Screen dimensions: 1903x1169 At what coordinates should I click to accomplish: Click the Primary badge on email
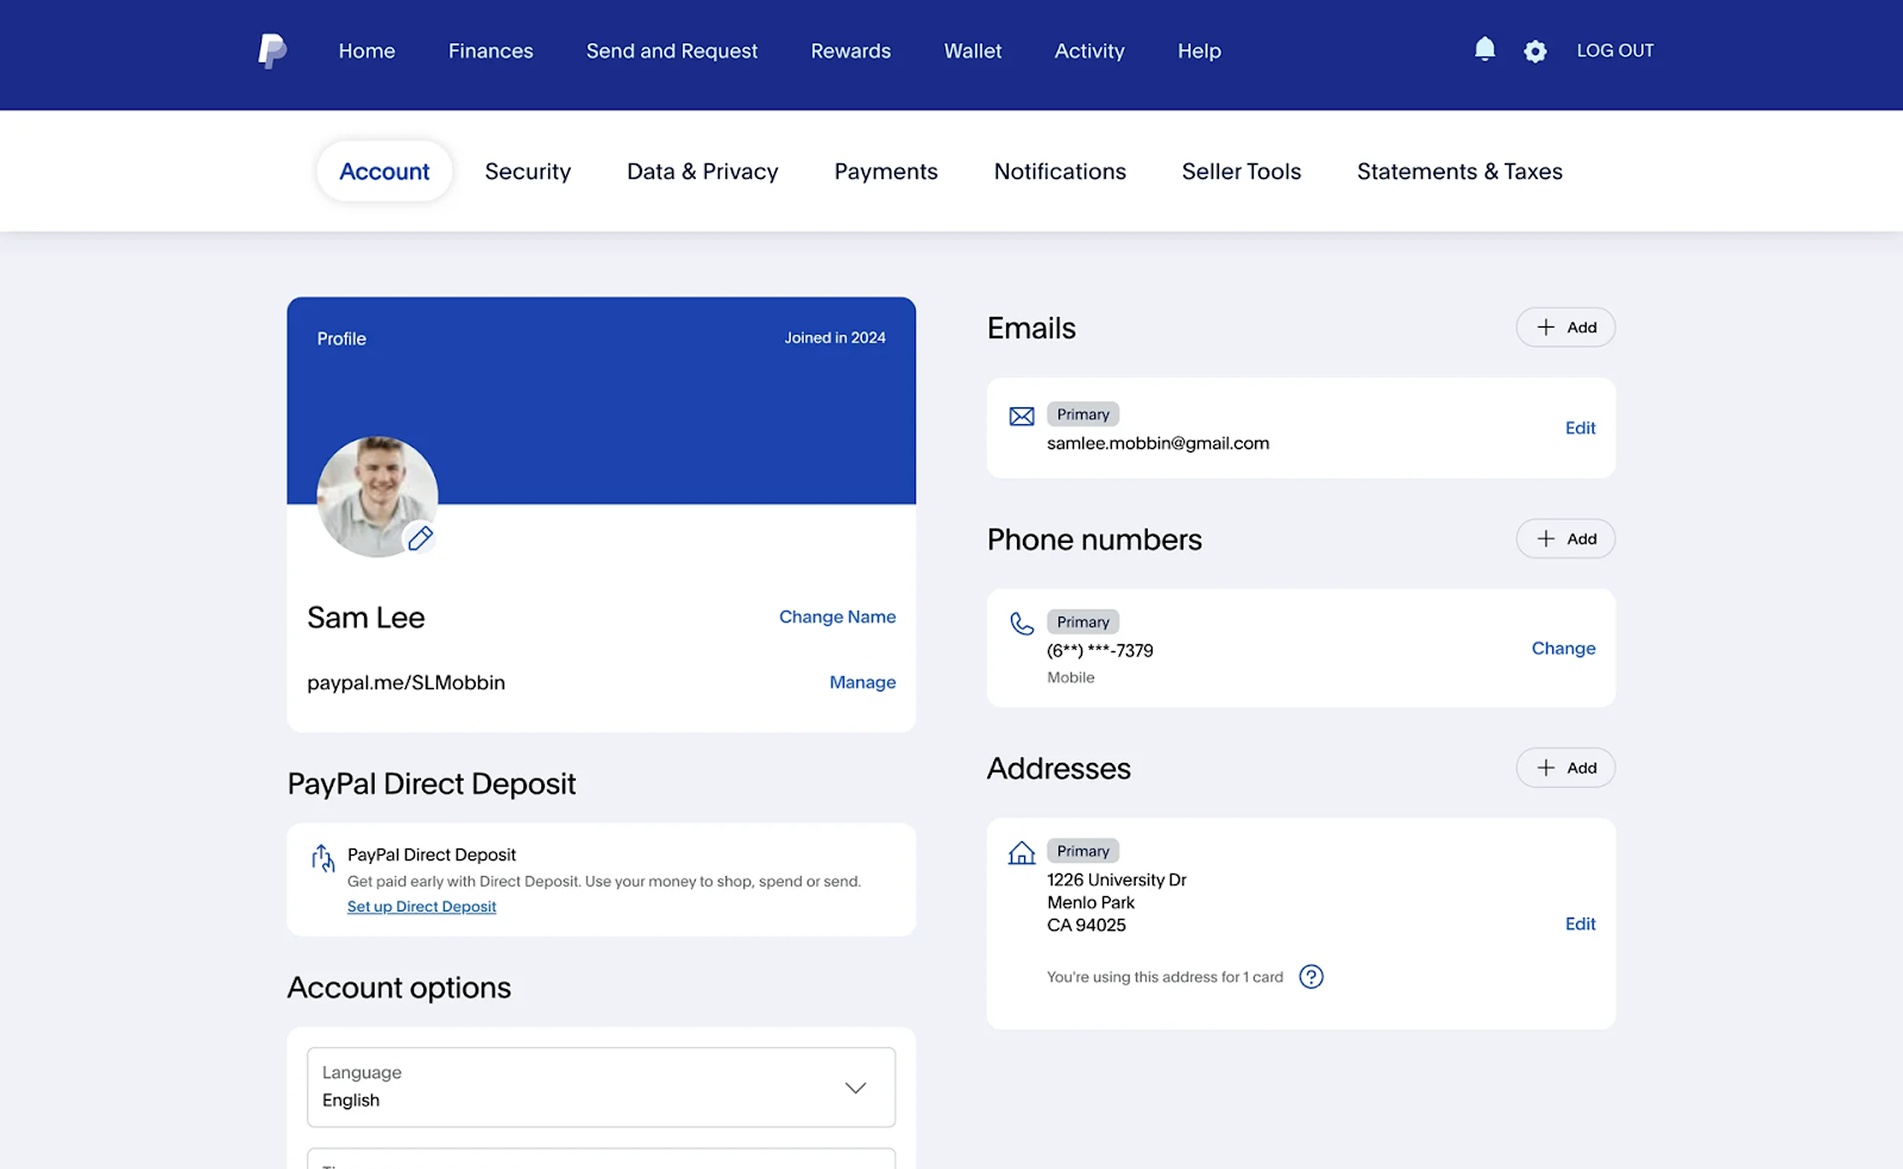pos(1082,414)
